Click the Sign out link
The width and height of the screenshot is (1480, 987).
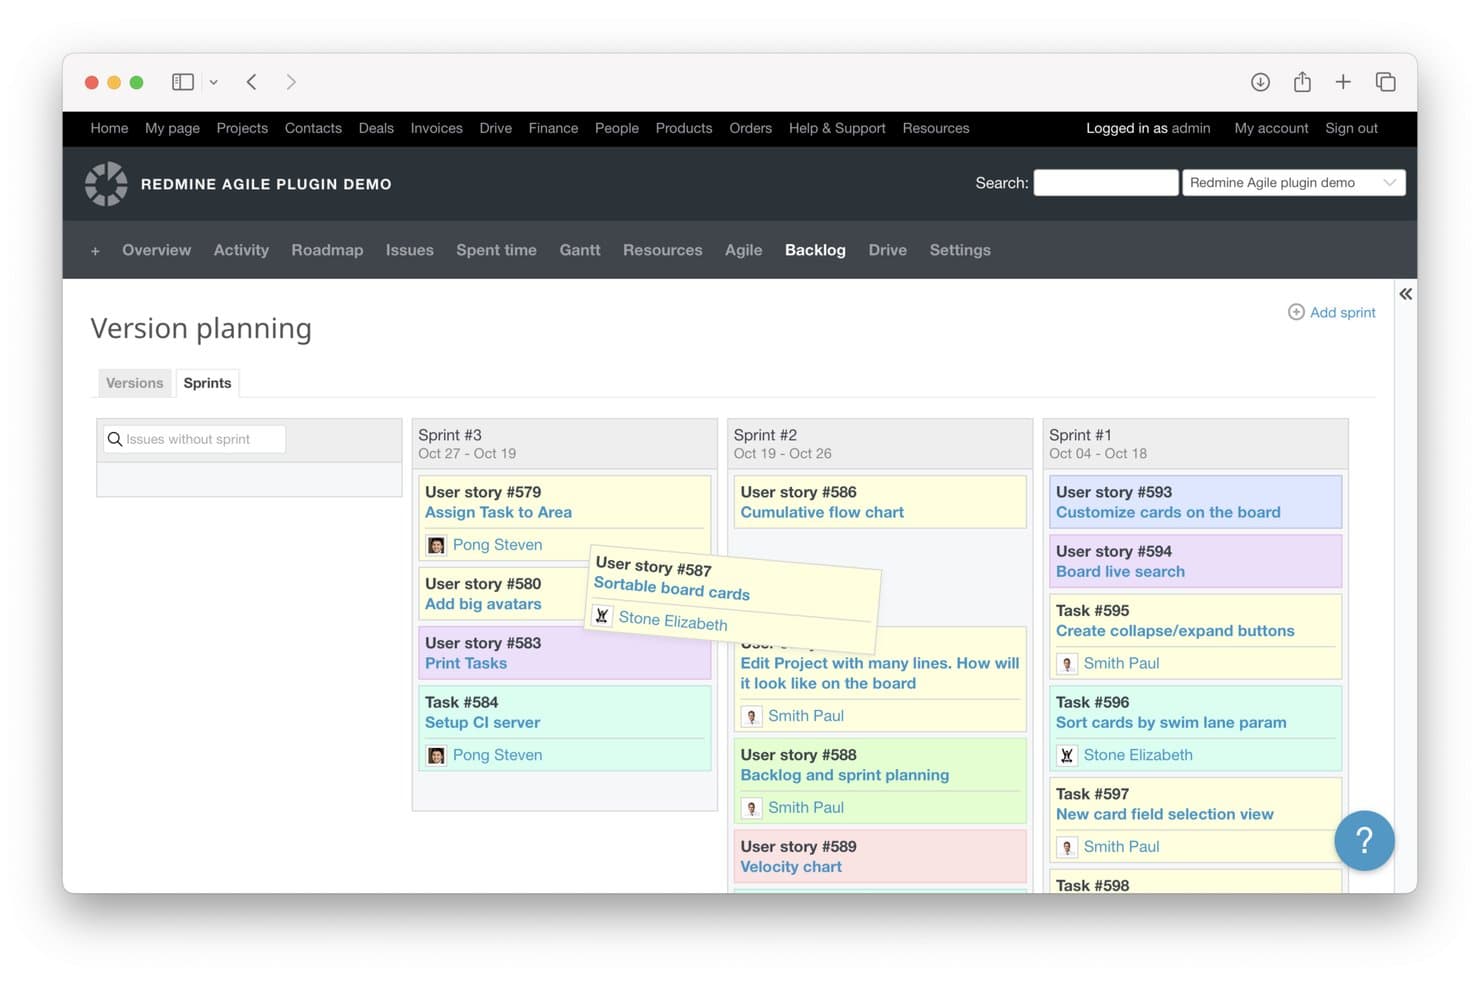1351,128
